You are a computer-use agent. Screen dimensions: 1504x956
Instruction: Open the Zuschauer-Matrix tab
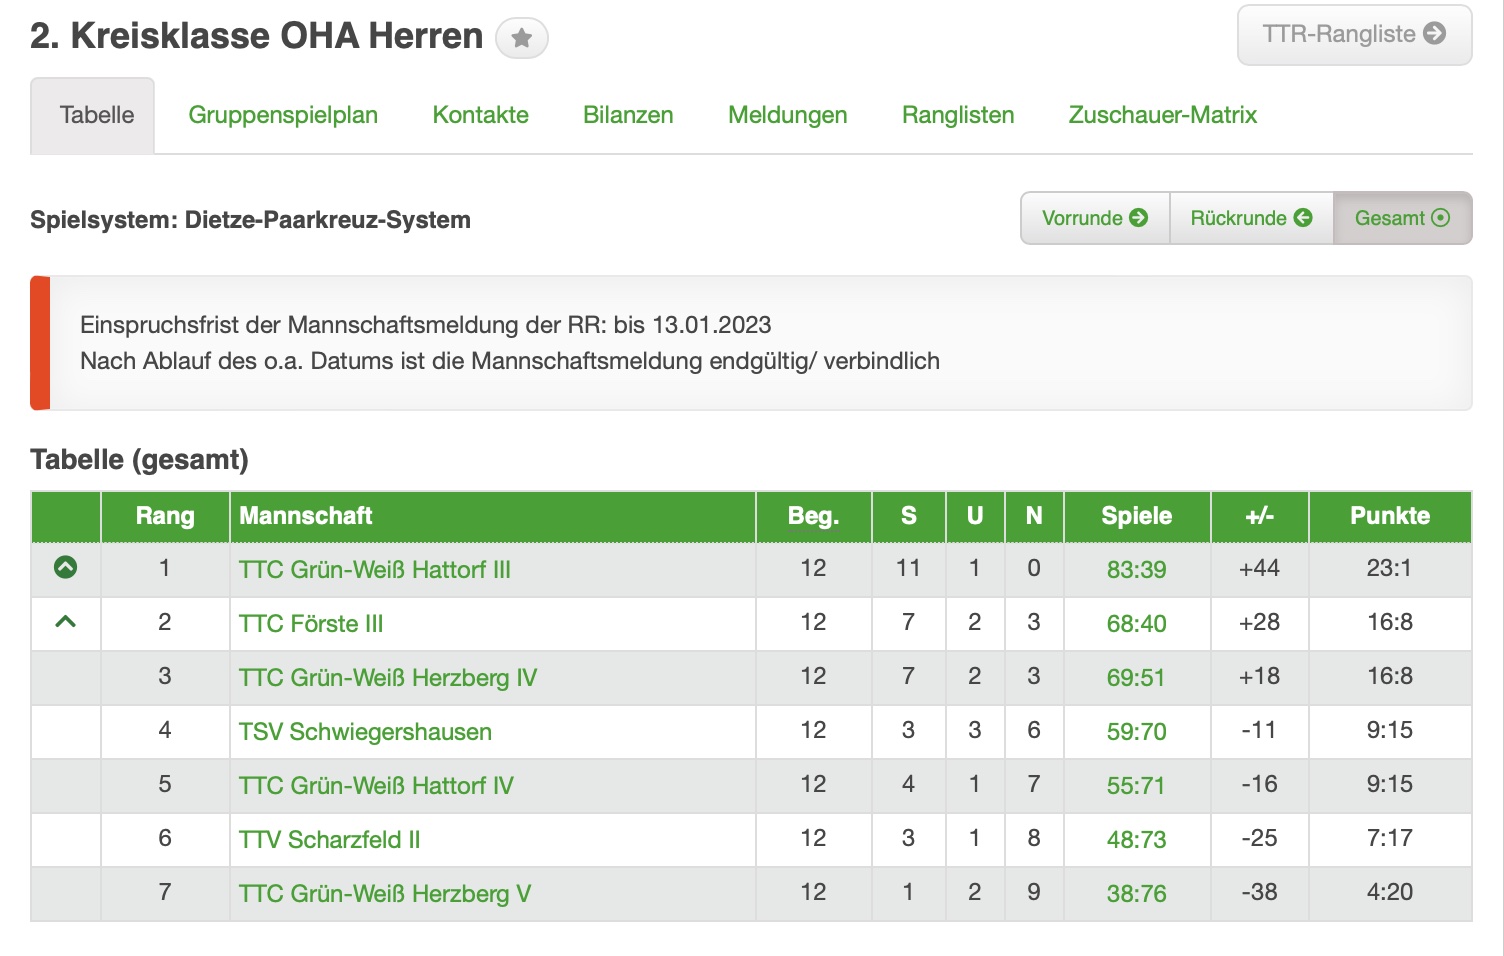(x=1162, y=115)
